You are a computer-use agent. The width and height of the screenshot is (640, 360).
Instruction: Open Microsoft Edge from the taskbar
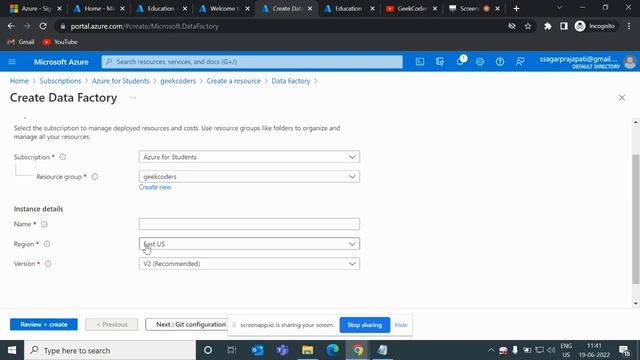[333, 350]
